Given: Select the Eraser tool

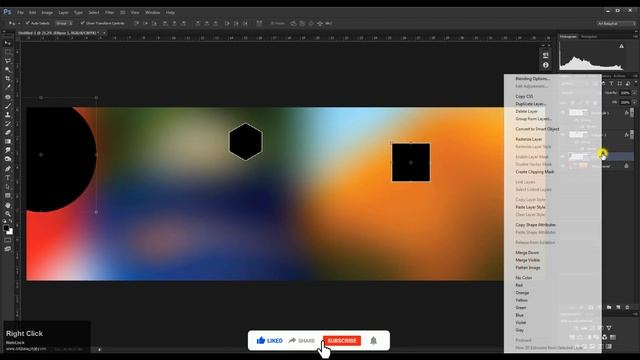Looking at the screenshot, I should point(8,133).
